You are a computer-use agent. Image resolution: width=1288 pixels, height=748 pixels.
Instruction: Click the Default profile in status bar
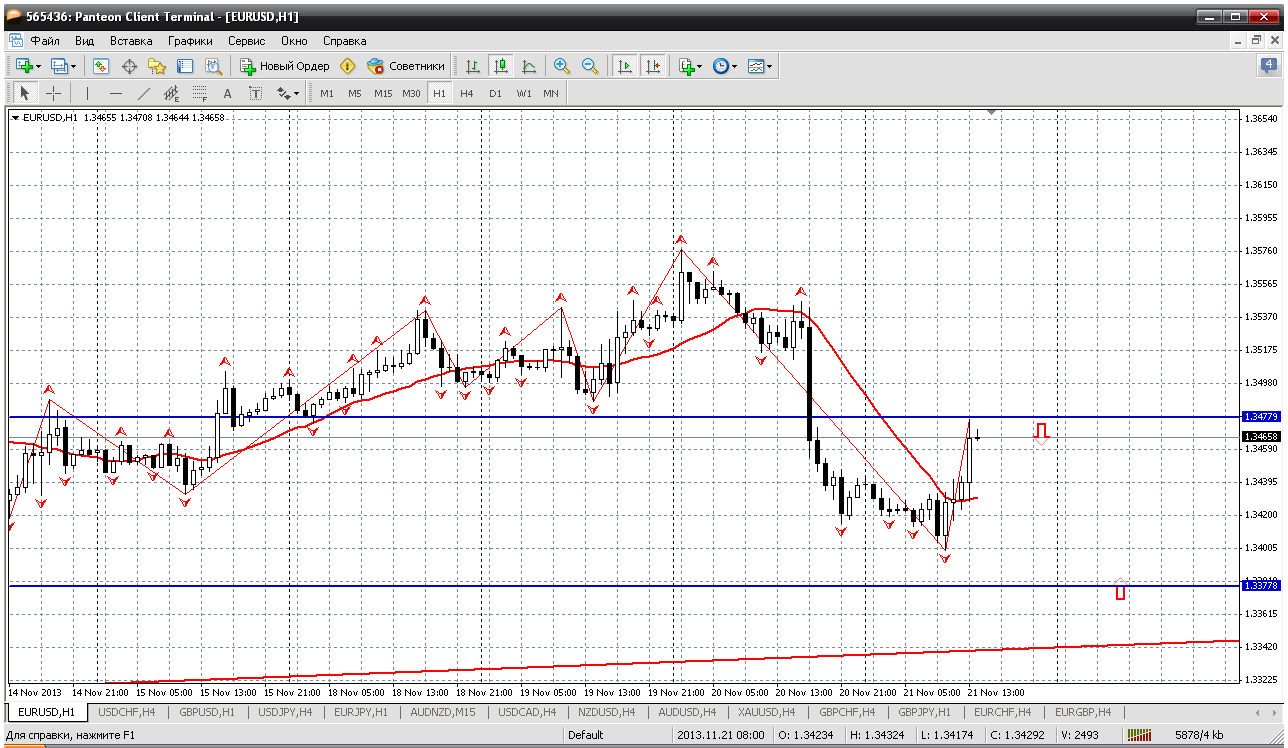[585, 735]
